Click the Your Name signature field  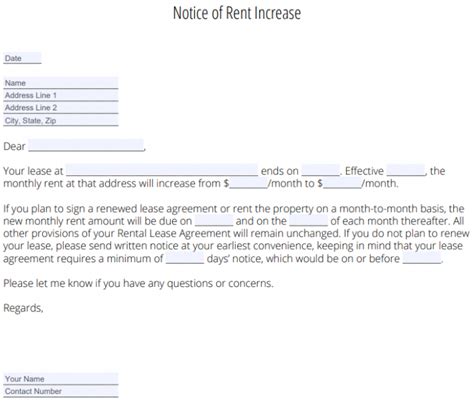61,379
